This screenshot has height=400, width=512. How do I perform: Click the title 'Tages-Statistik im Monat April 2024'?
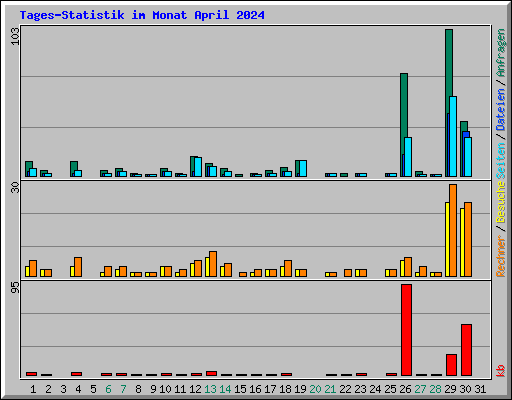click(142, 15)
